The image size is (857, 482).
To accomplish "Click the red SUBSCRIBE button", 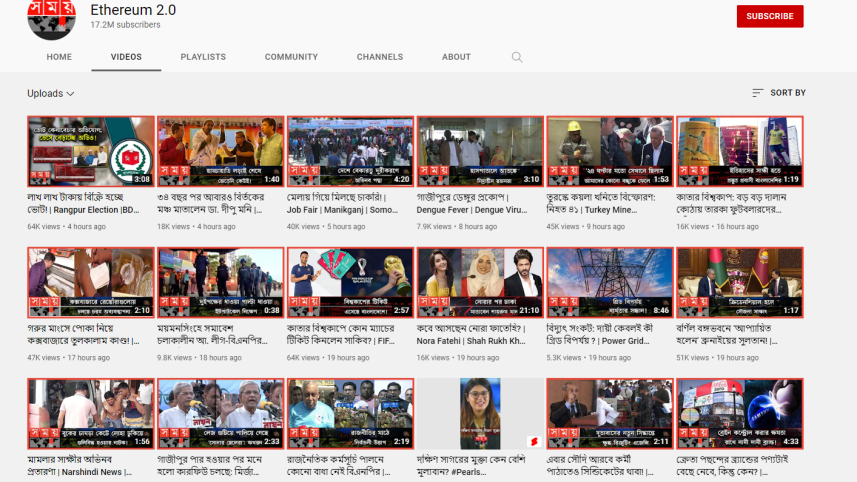I will point(770,16).
